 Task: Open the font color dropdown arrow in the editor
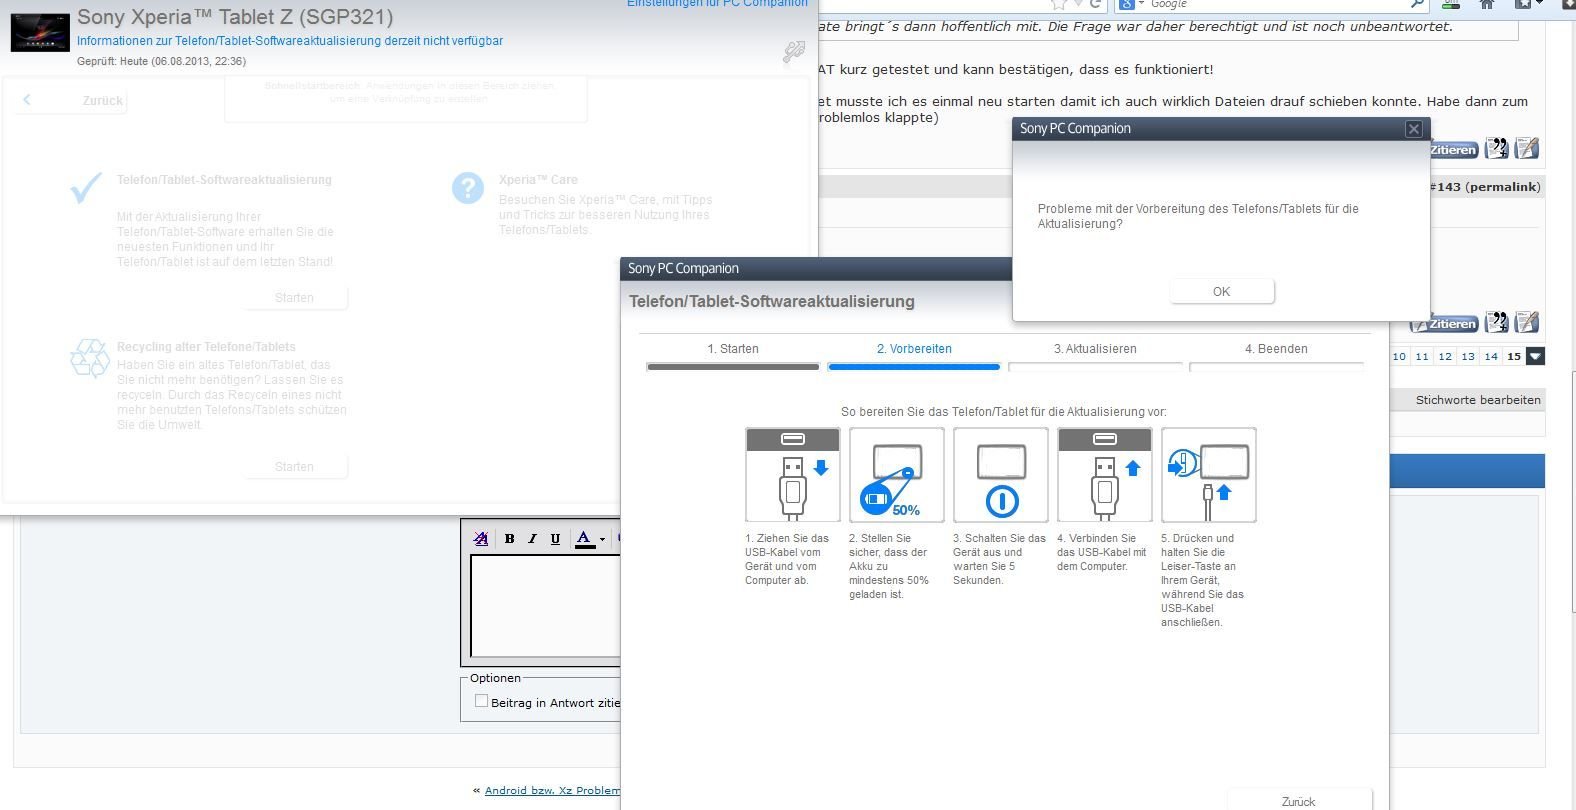coord(602,540)
